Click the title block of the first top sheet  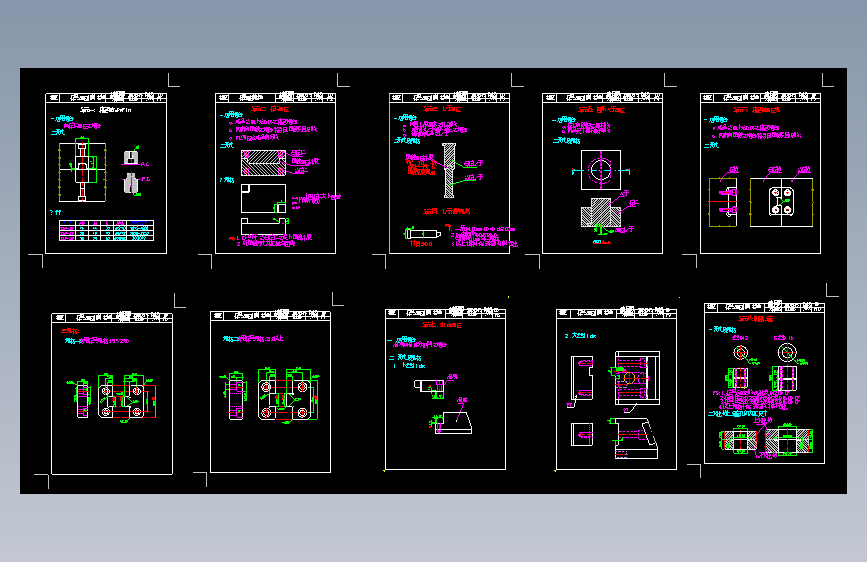coord(106,97)
